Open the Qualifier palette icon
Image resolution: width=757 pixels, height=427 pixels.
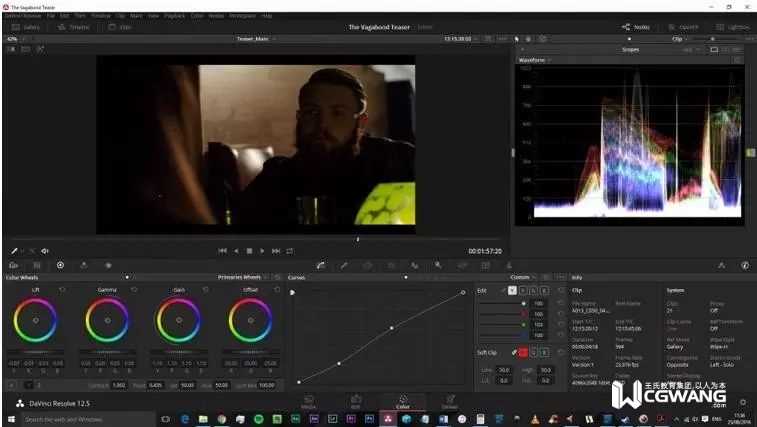[x=344, y=265]
